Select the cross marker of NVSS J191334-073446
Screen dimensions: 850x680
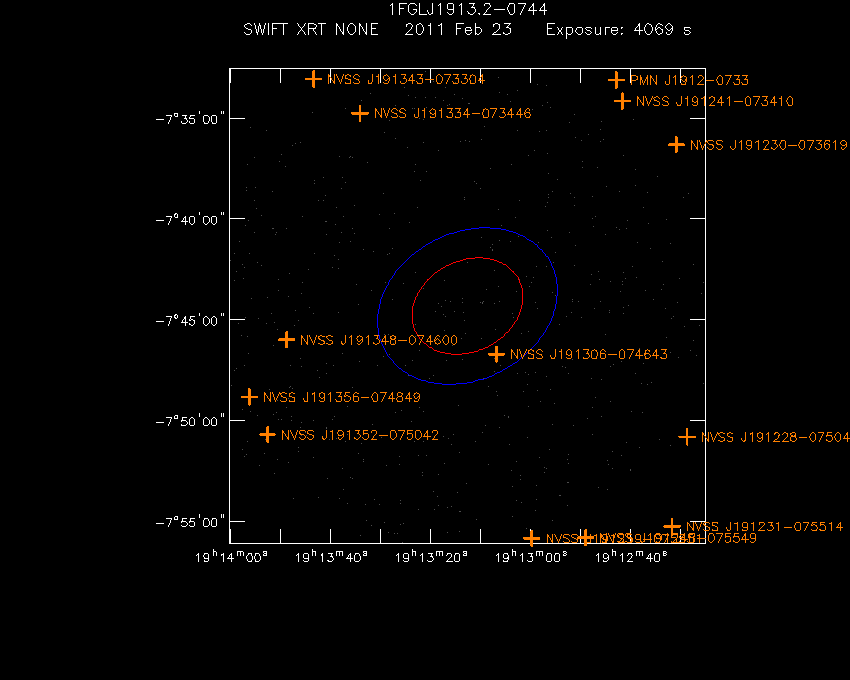click(359, 113)
